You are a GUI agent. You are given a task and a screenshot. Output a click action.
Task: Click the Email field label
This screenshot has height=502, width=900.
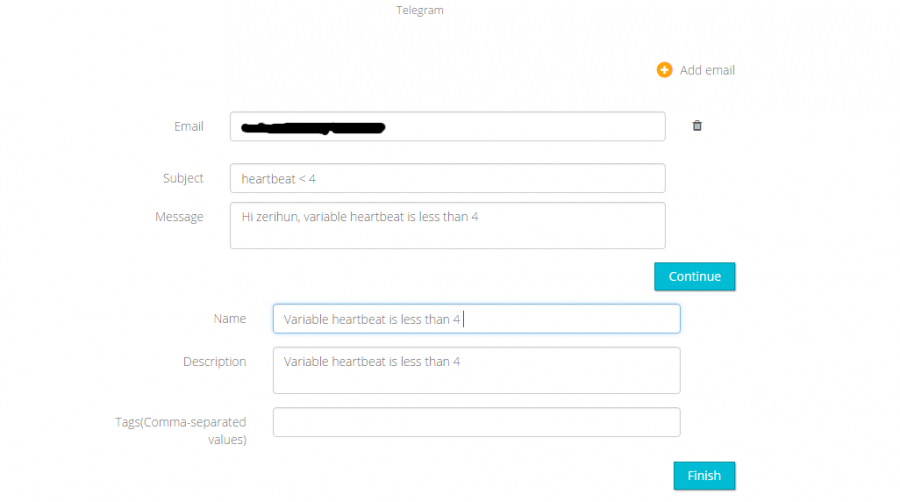tap(189, 127)
